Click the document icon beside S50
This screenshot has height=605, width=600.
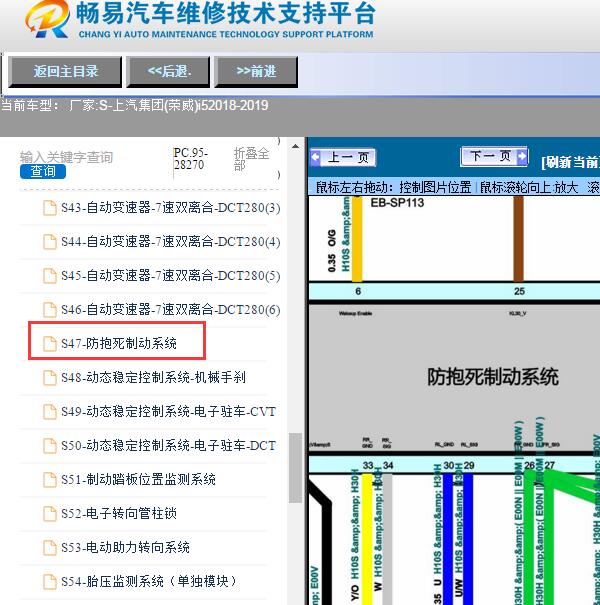(x=49, y=446)
